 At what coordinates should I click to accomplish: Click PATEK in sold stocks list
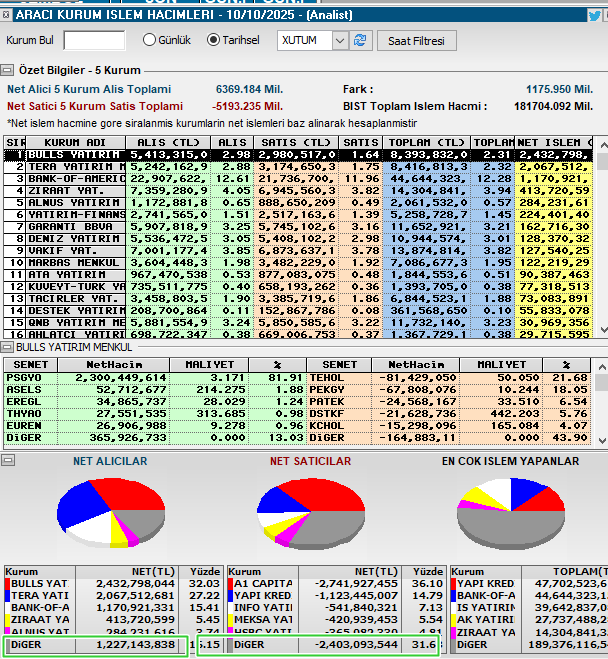(x=327, y=402)
